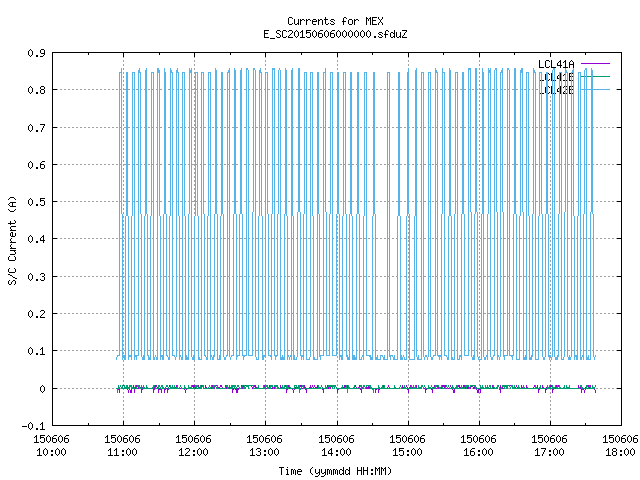The image size is (640, 480).
Task: Click the y-axis label 'S/C Current (A)'
Action: [13, 240]
